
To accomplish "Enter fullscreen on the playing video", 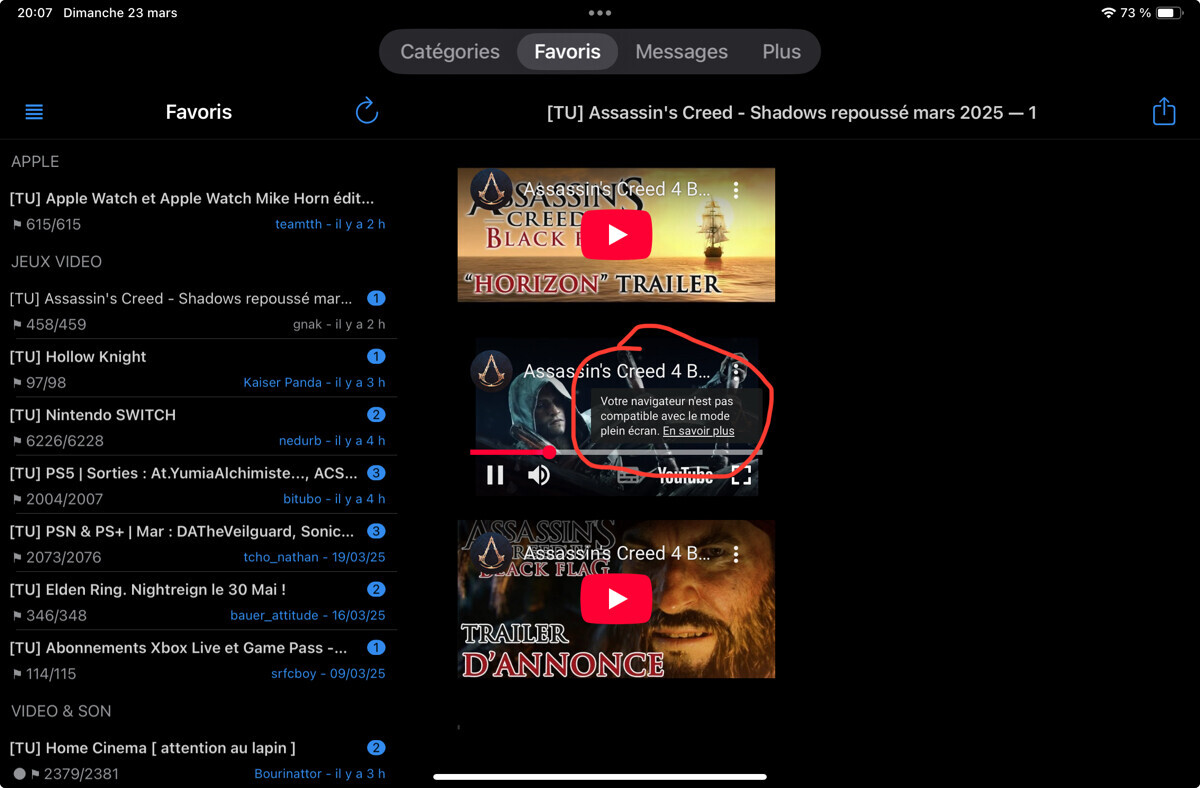I will click(x=741, y=475).
